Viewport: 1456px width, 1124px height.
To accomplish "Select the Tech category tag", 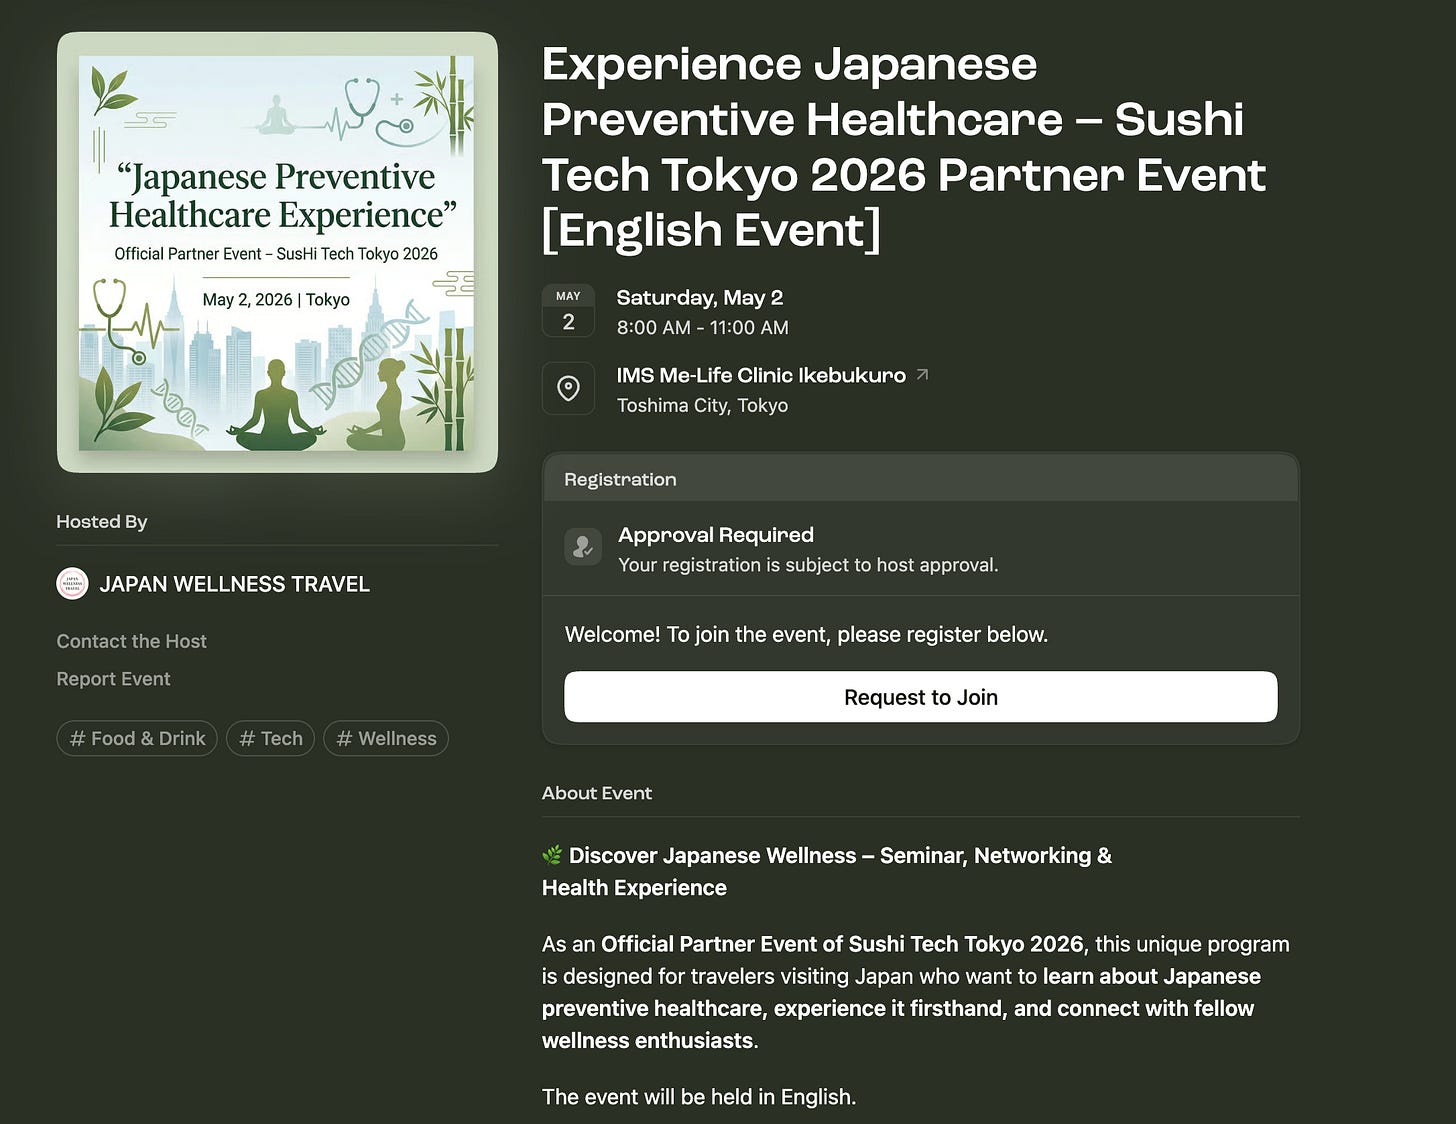I will [x=271, y=738].
